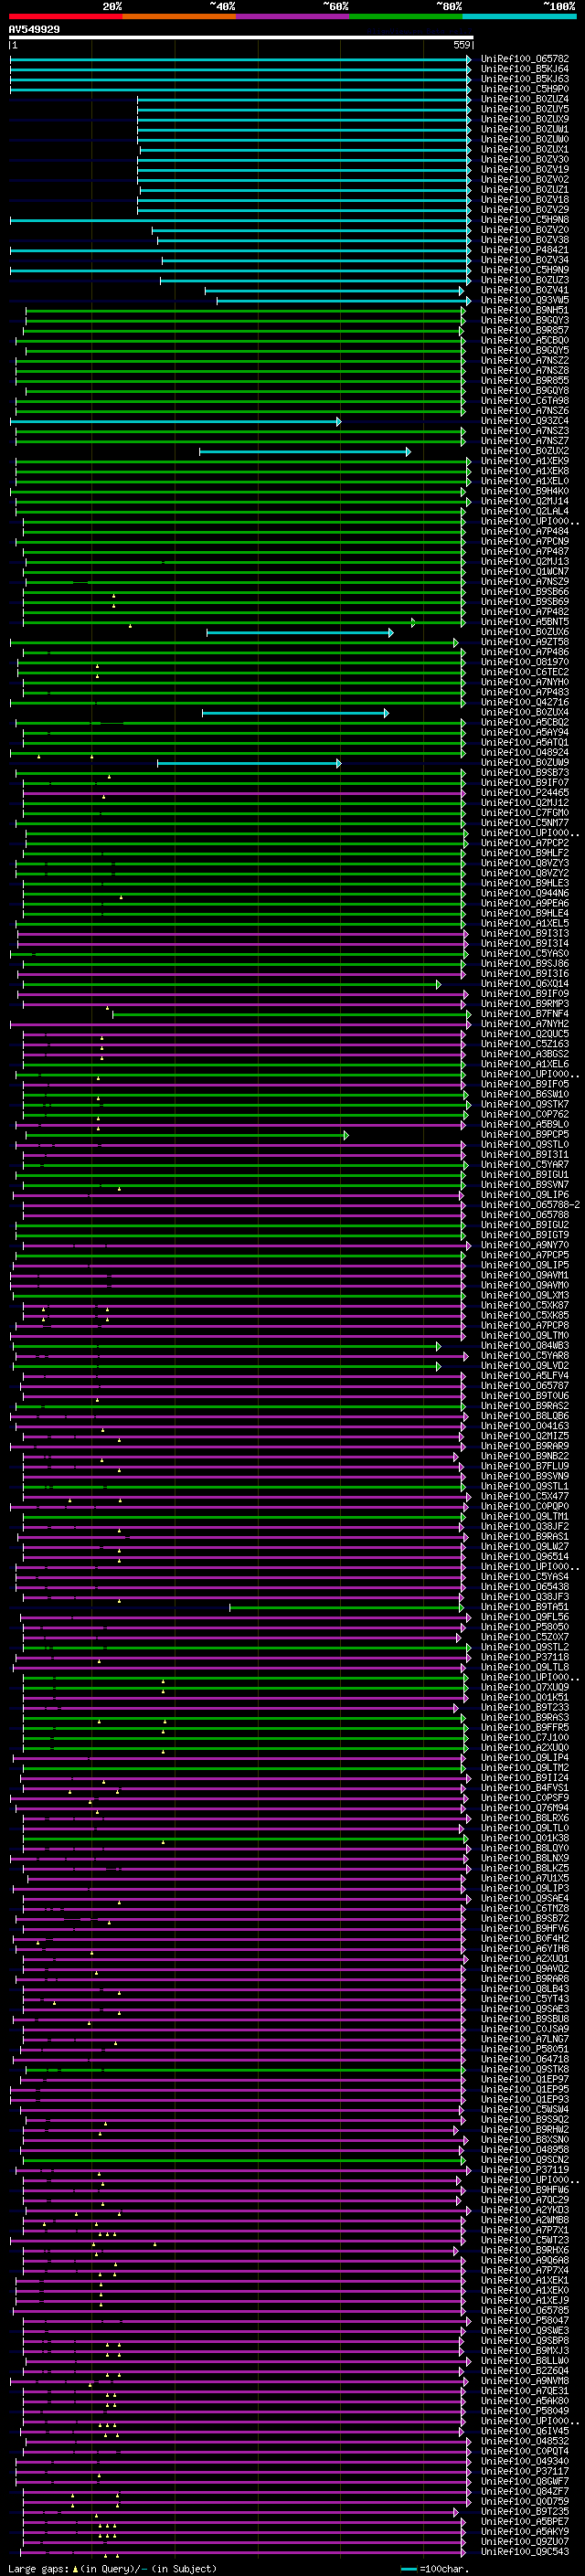This screenshot has width=585, height=2576.
Task: Select hit label UniRef100_P48421
Action: click(x=525, y=250)
